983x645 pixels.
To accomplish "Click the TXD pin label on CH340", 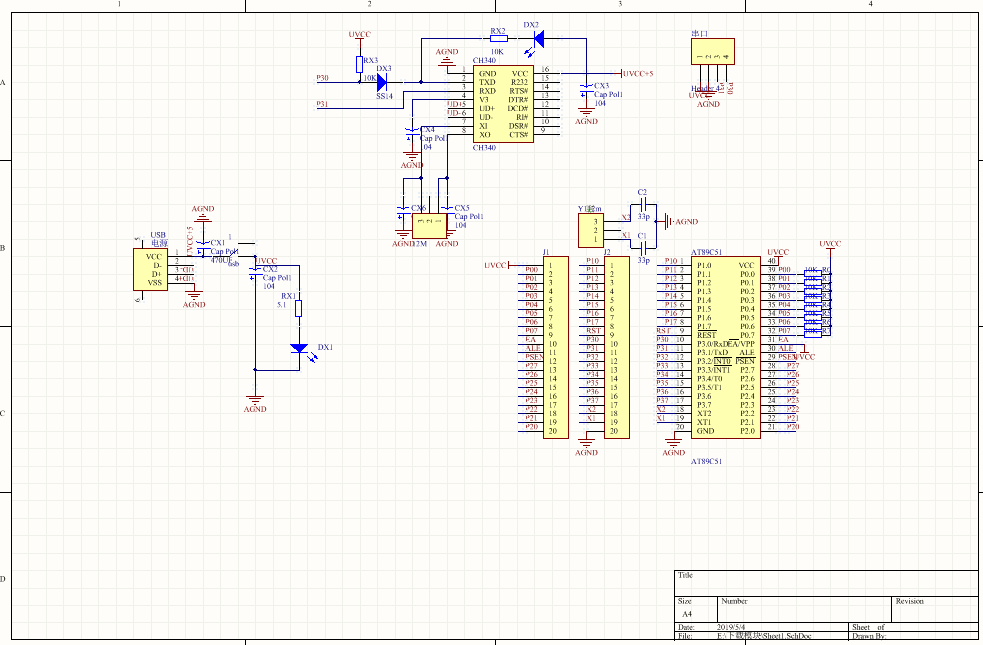I will point(487,82).
